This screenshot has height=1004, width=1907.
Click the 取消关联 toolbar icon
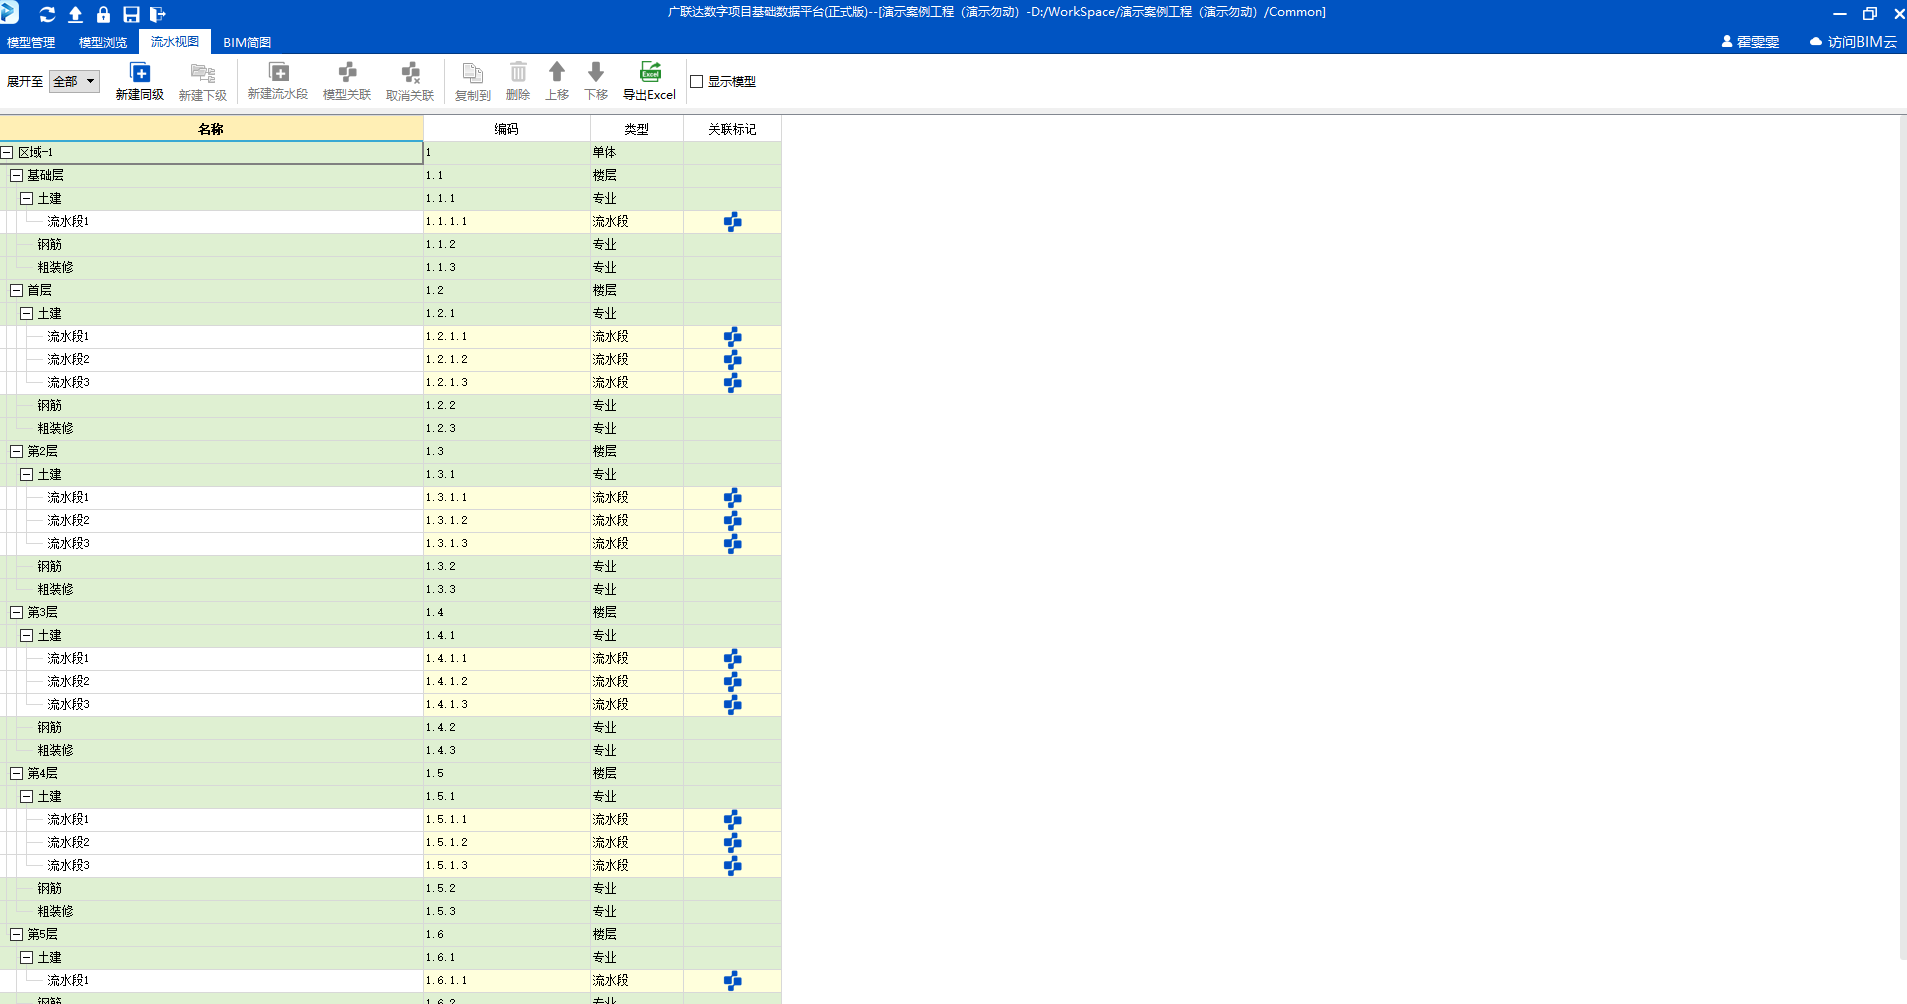coord(410,72)
